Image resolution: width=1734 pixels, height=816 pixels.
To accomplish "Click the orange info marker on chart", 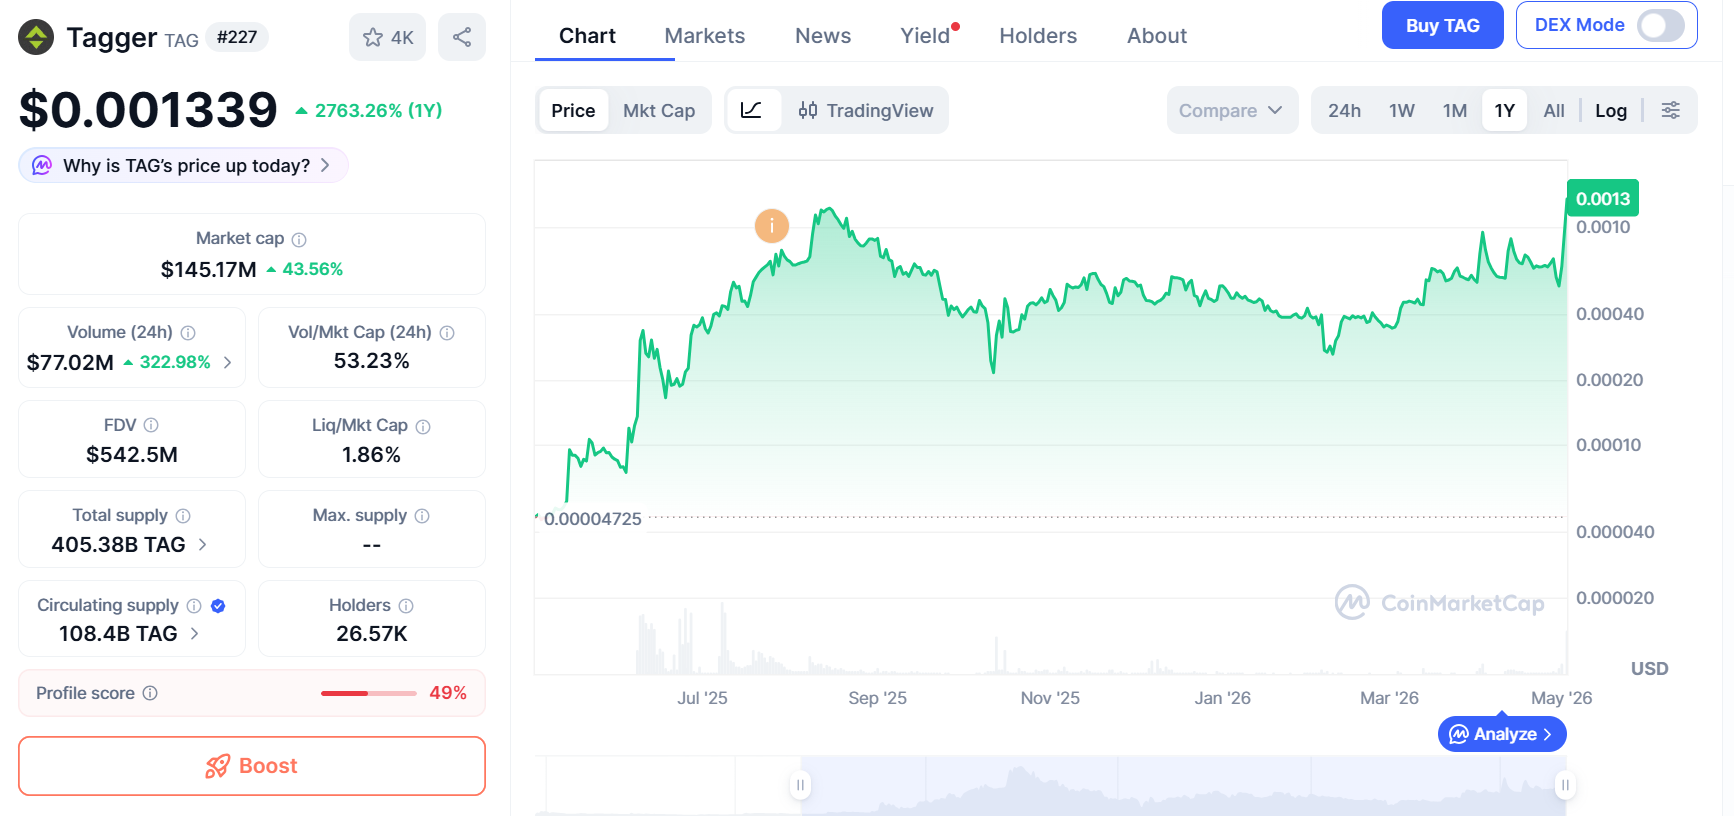I will coord(772,226).
